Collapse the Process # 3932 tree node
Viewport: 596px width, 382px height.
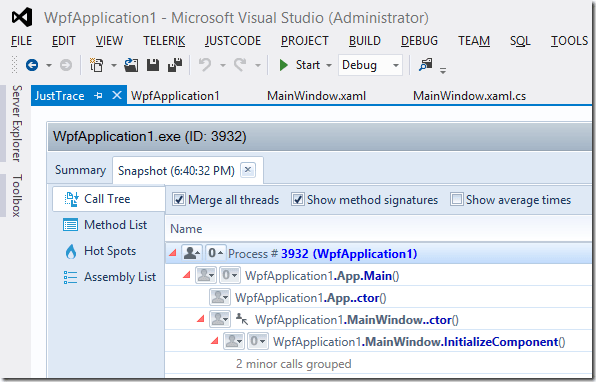[173, 253]
